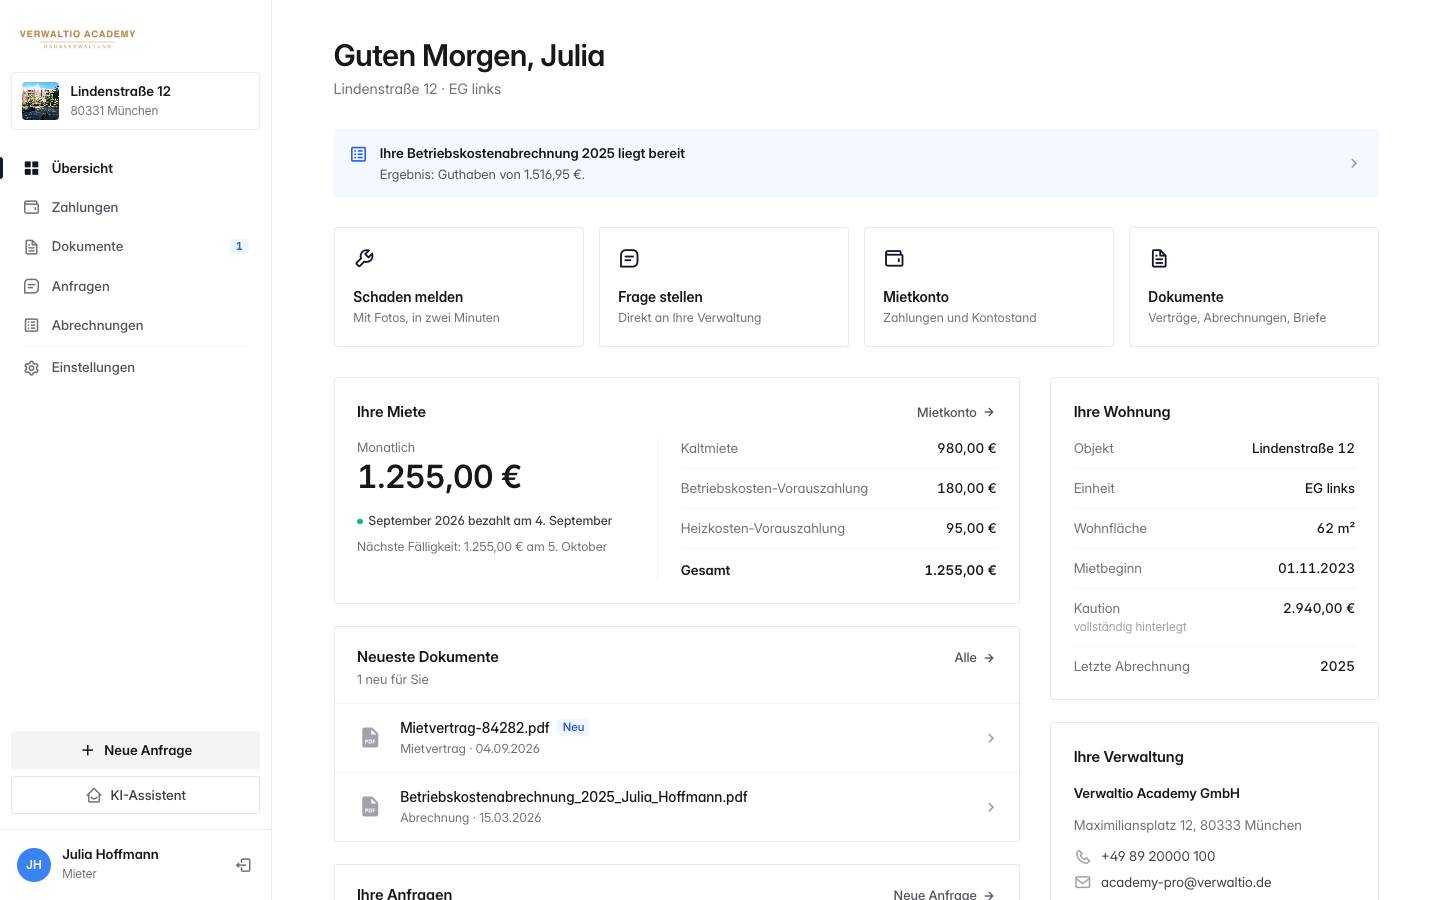Click the Betriebskostenabrechnung banner list icon
Screen dimensions: 1440x900
[x=358, y=154]
